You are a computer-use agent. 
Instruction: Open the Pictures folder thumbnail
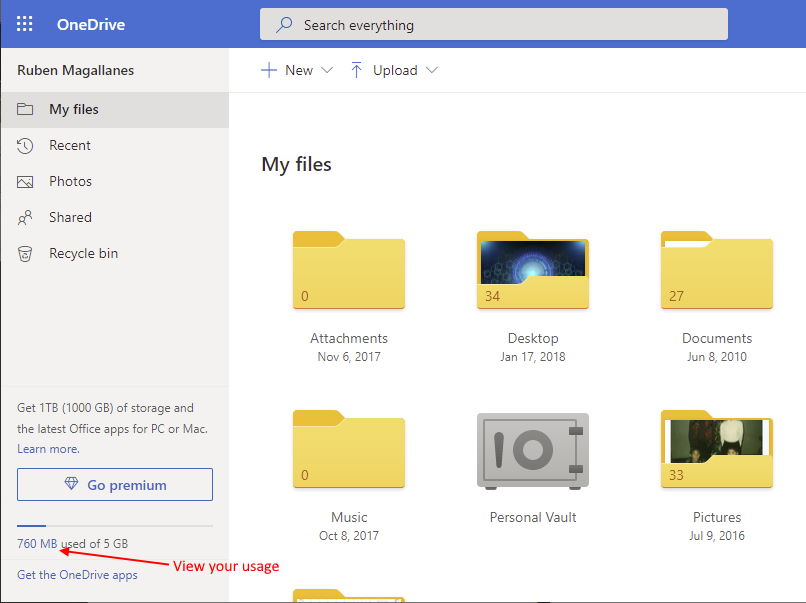717,449
